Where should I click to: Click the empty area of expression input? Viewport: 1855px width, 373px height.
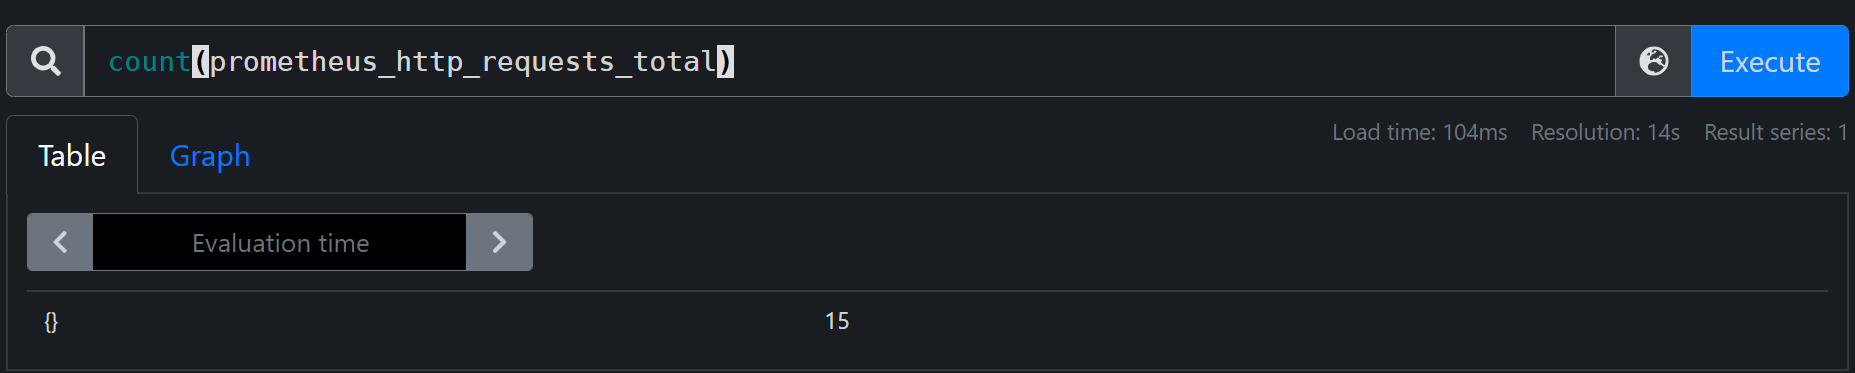[1170, 61]
